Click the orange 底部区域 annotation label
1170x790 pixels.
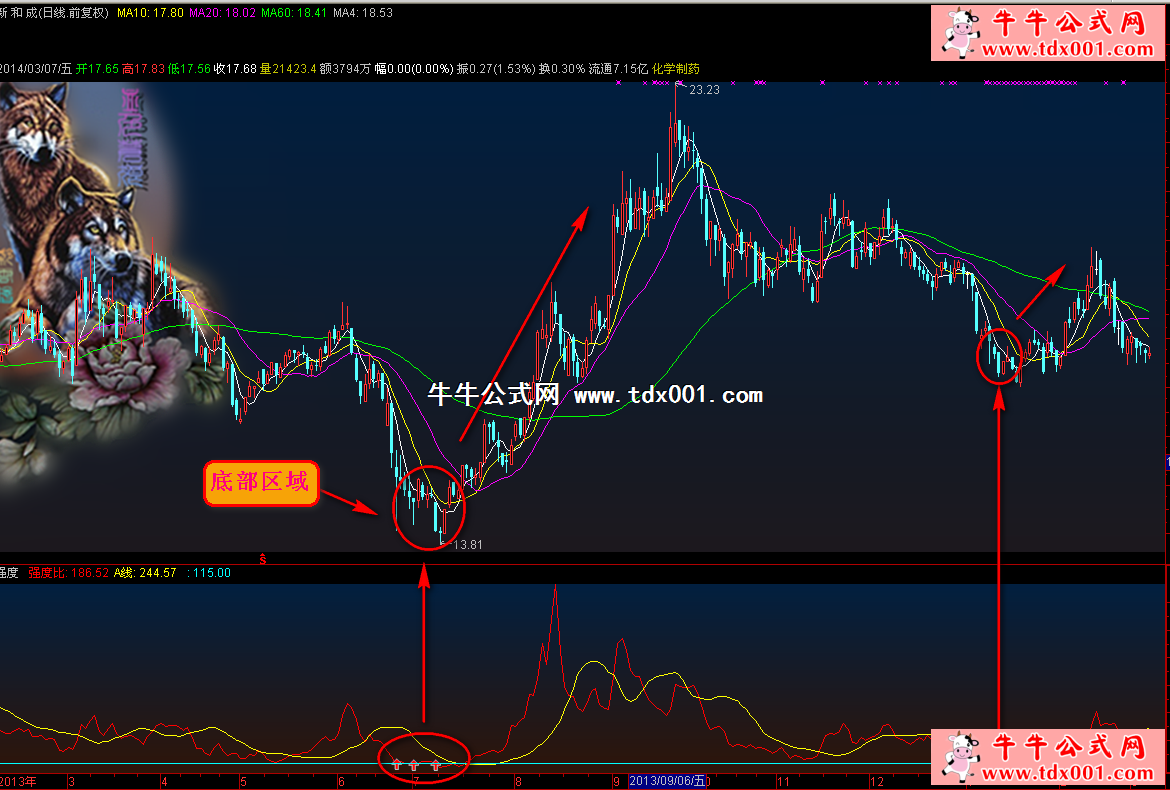[x=262, y=484]
